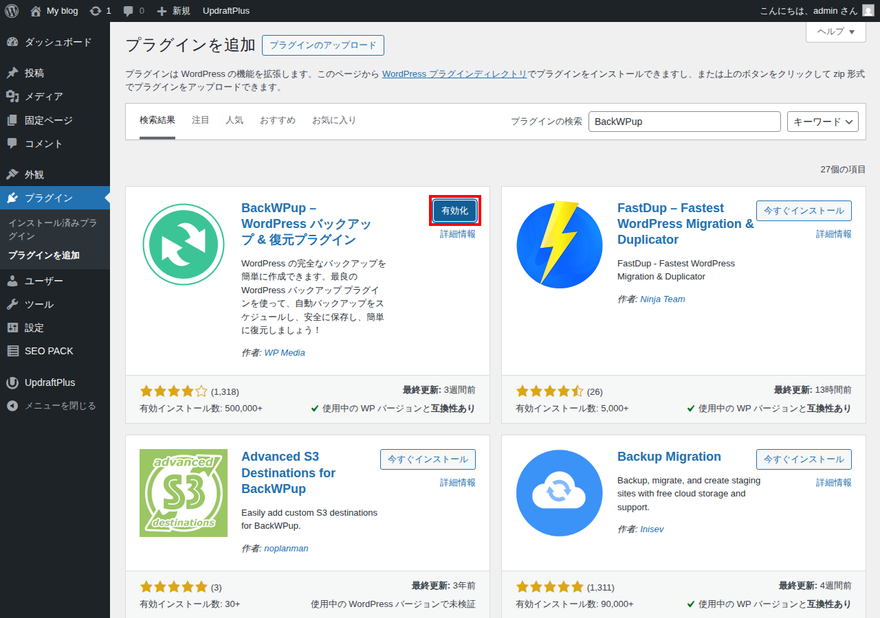Click 最終更新: 13時間前 text
Image resolution: width=880 pixels, height=618 pixels.
[812, 390]
